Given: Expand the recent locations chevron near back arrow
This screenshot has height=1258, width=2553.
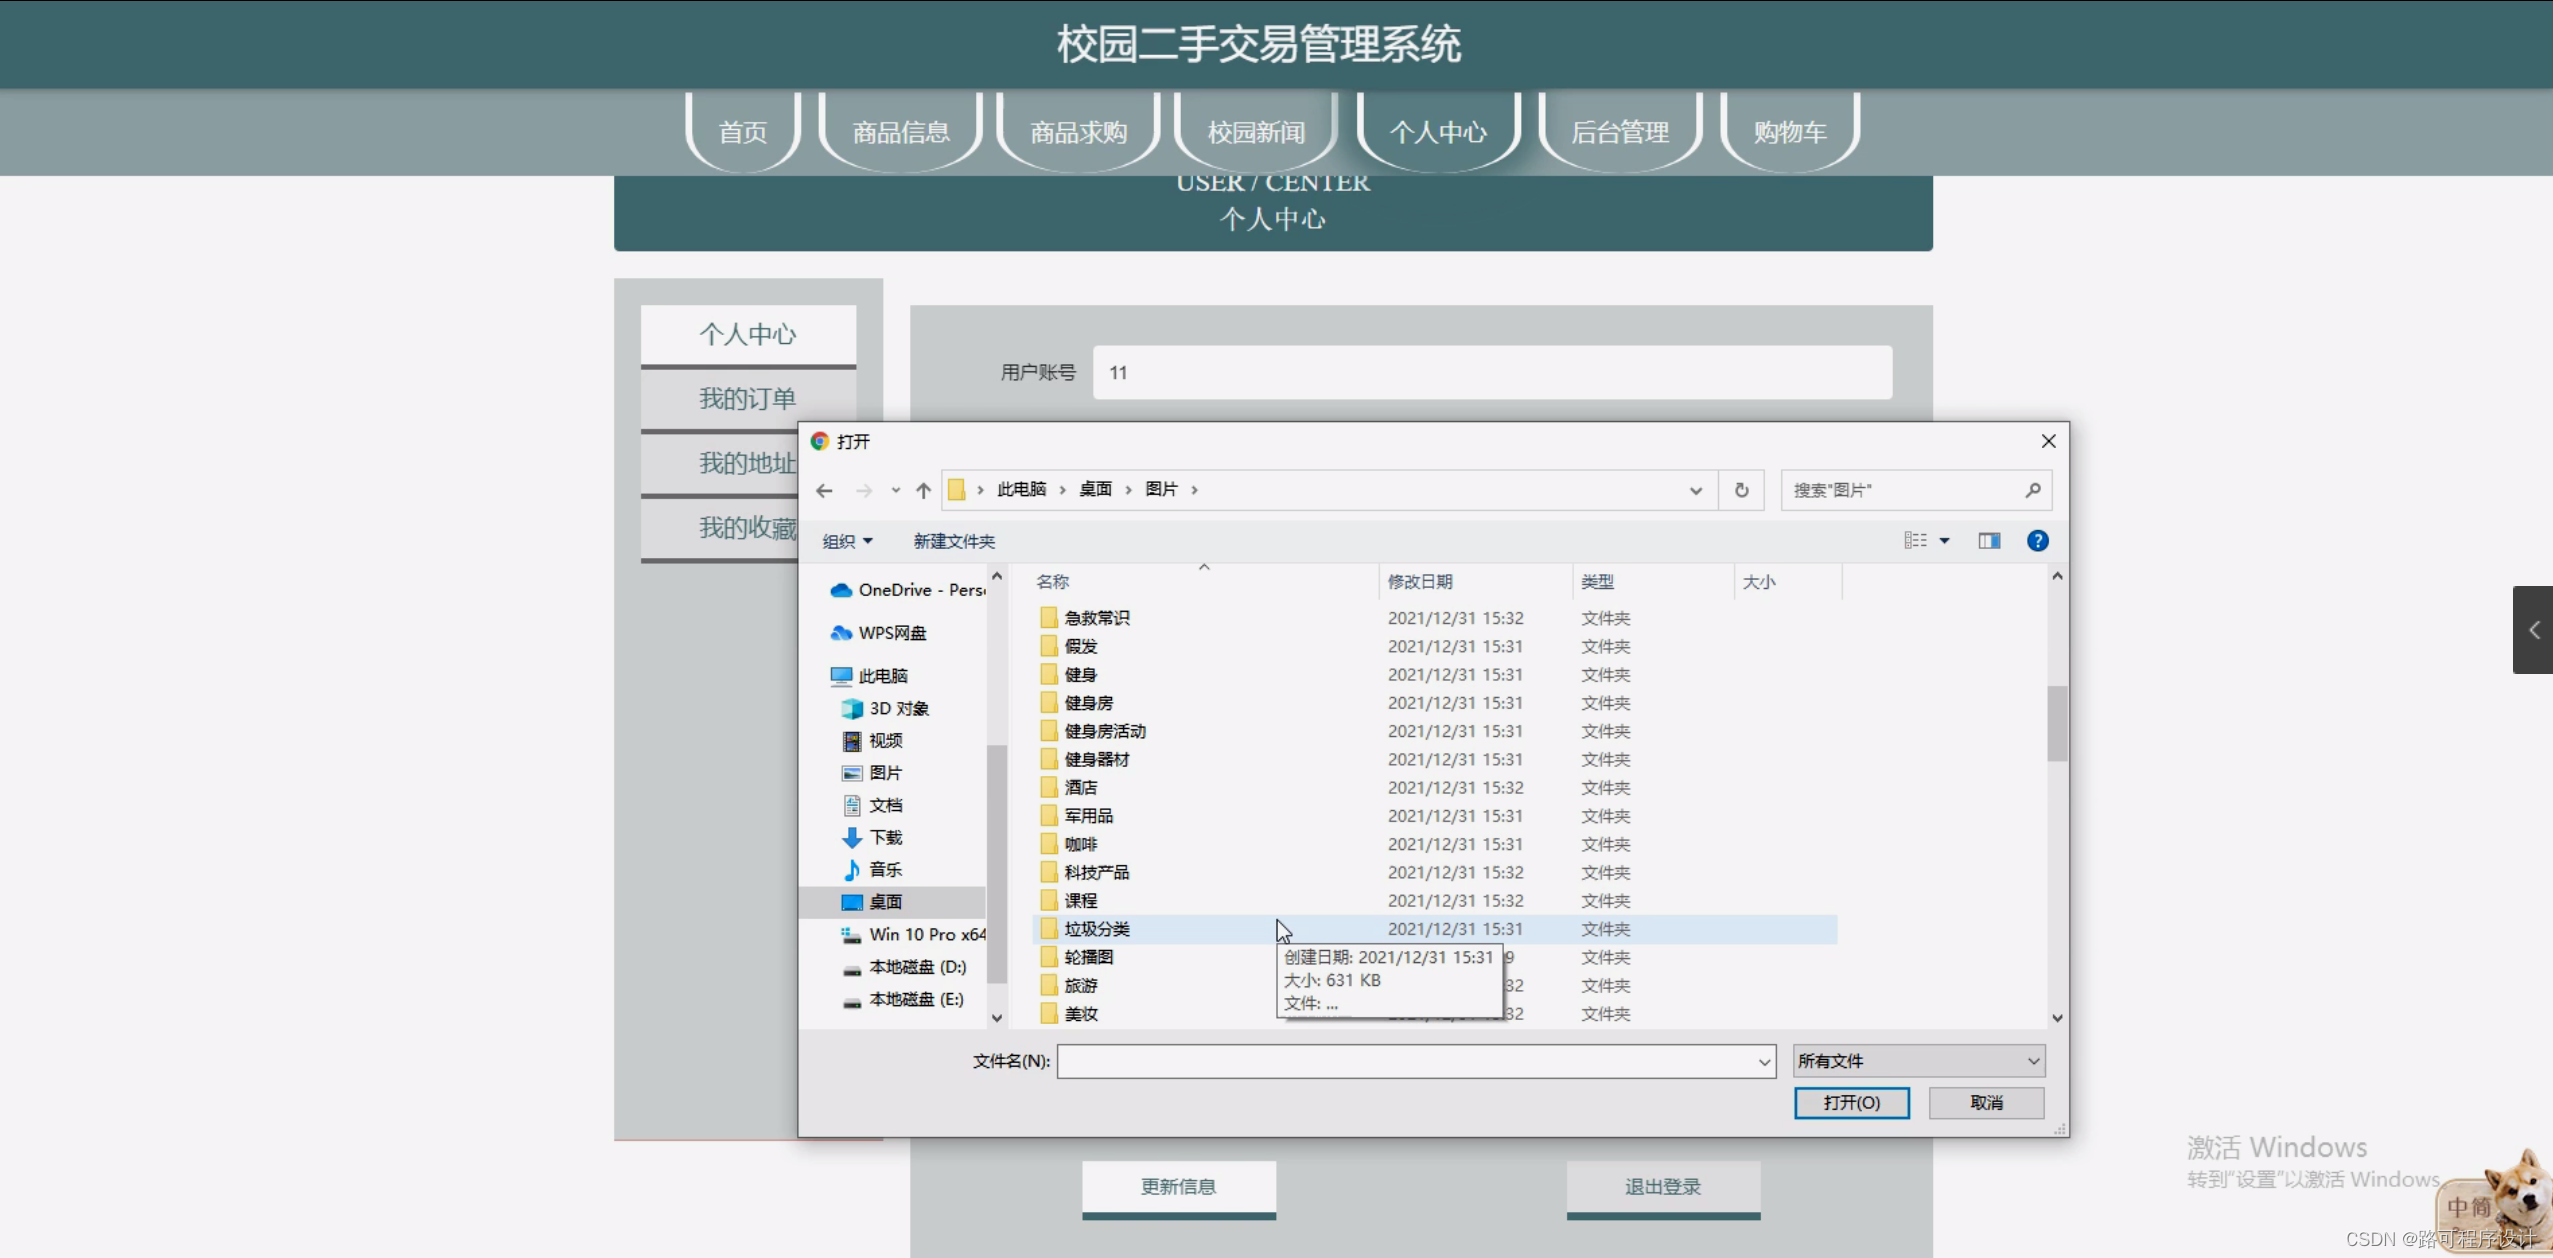Looking at the screenshot, I should pos(895,490).
